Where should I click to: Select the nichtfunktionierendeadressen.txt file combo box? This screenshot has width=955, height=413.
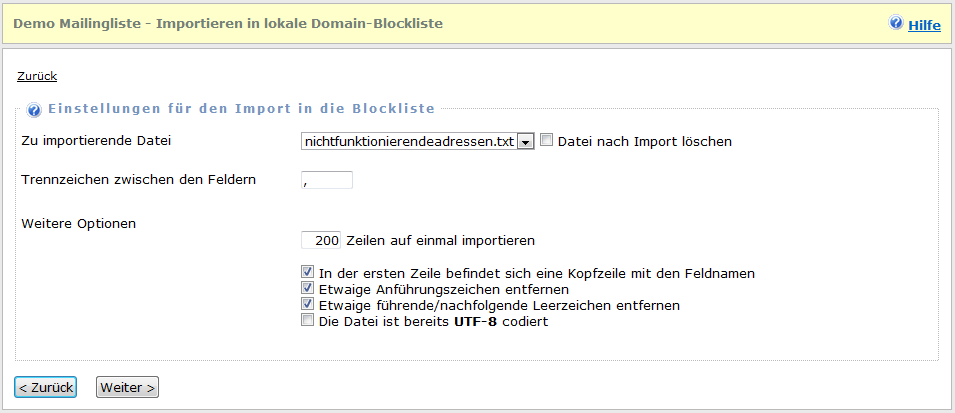(409, 142)
